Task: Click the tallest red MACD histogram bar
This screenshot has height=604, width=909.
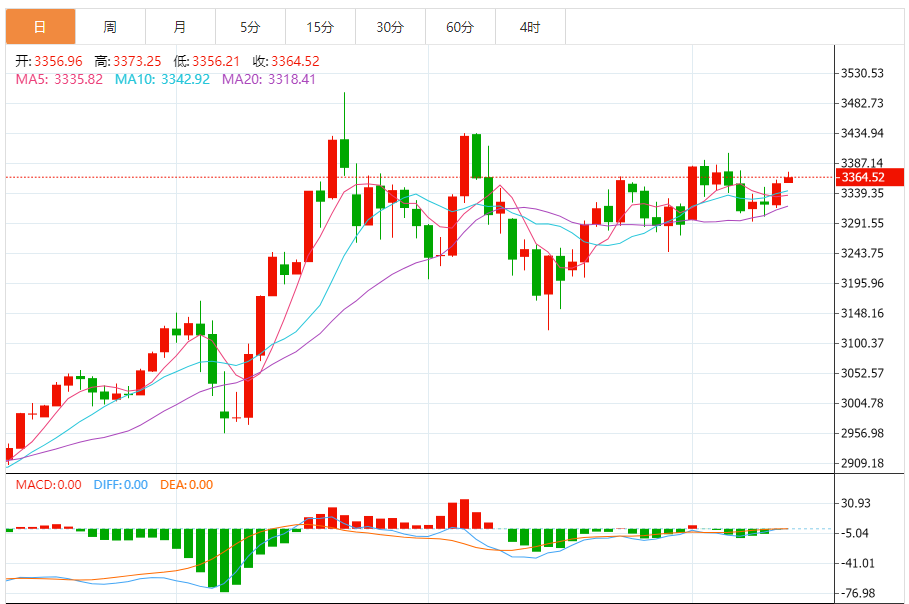Action: 464,514
